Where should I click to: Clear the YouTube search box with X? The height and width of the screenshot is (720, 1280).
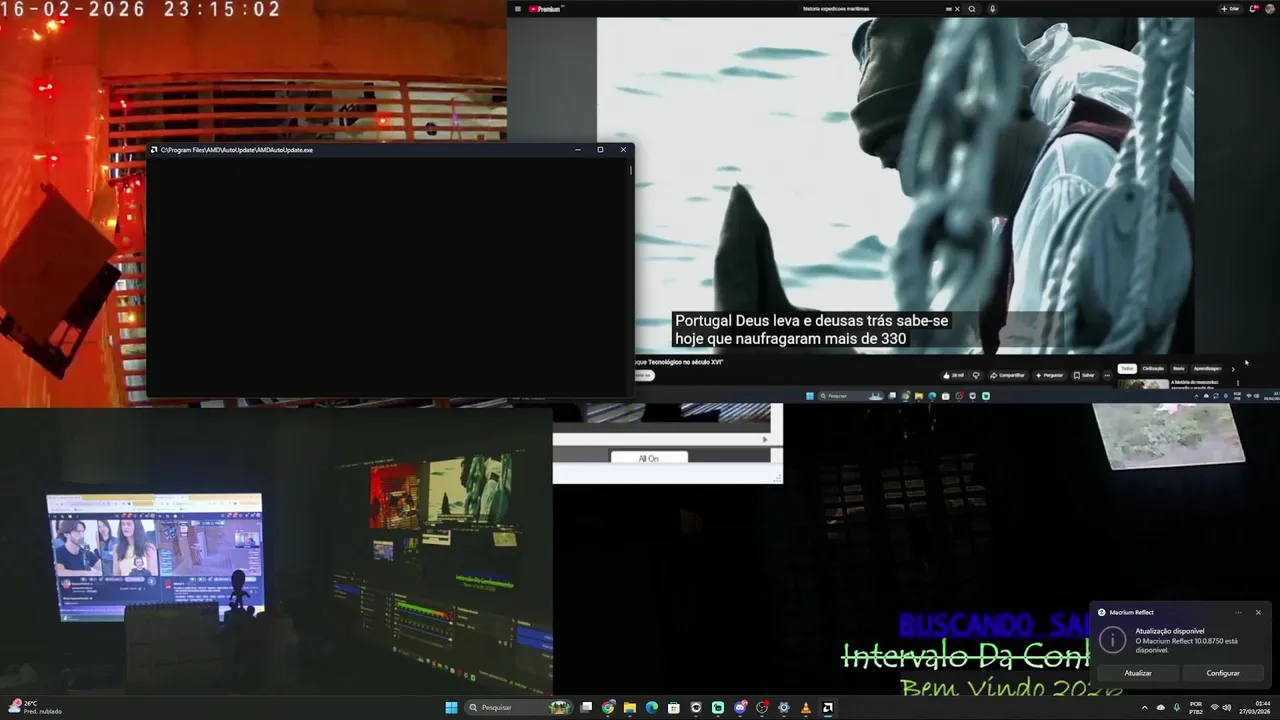click(x=957, y=9)
